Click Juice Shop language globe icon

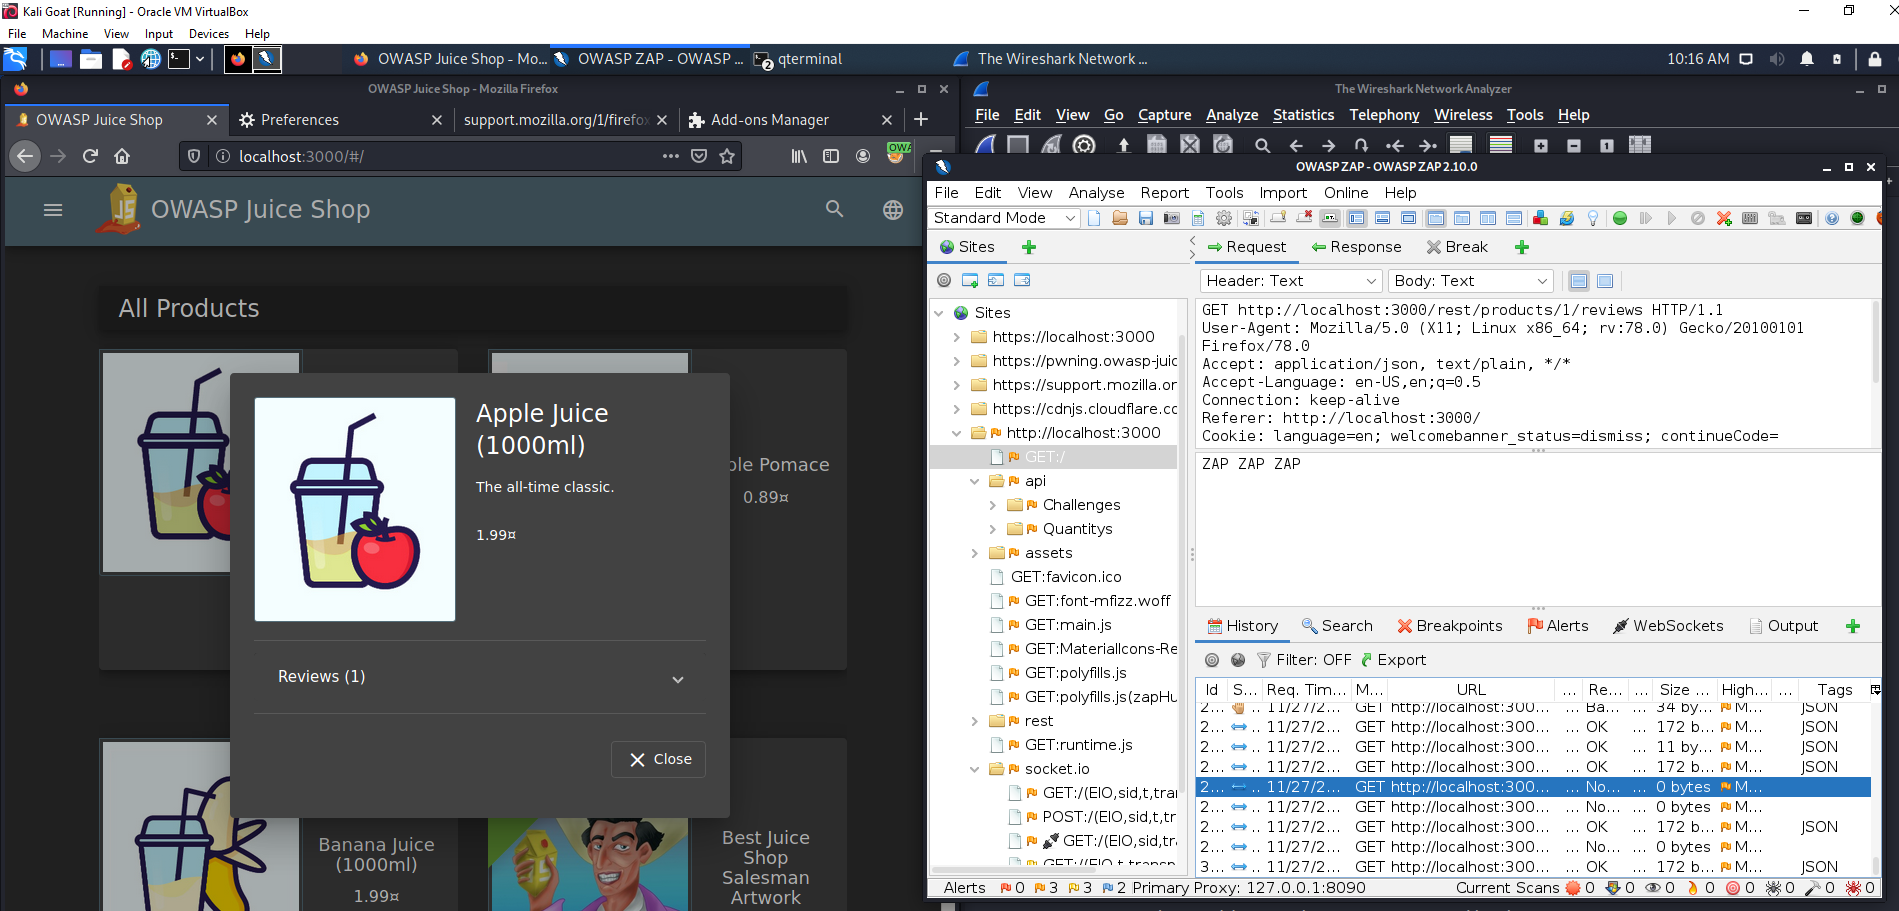click(x=893, y=210)
